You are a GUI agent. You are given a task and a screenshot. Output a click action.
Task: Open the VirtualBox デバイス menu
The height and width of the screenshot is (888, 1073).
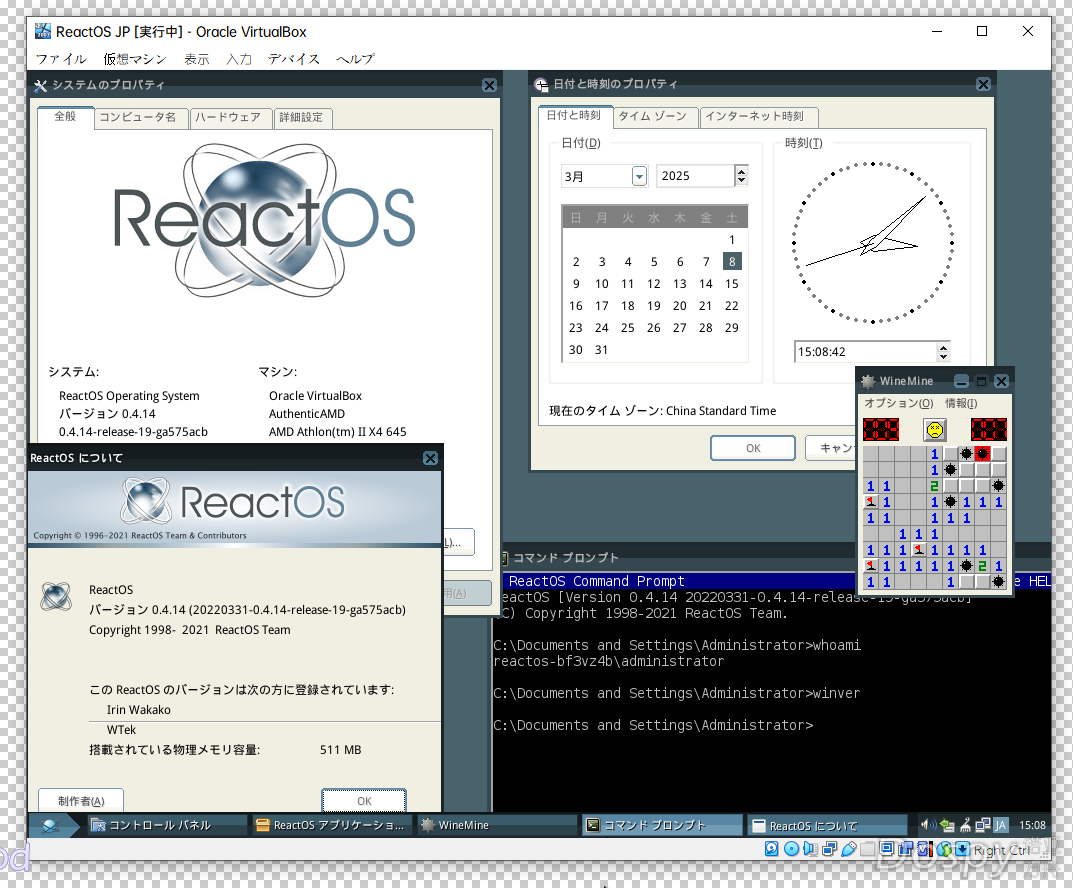(x=293, y=59)
